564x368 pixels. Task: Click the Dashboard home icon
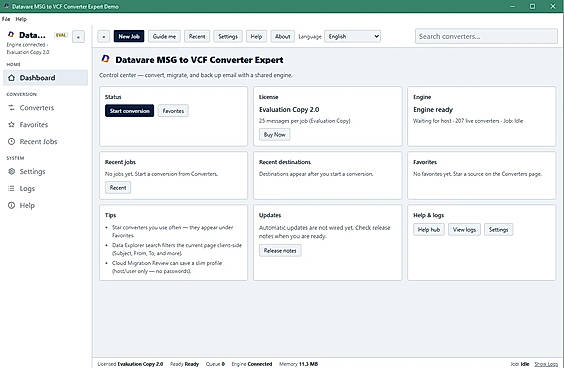tap(12, 78)
